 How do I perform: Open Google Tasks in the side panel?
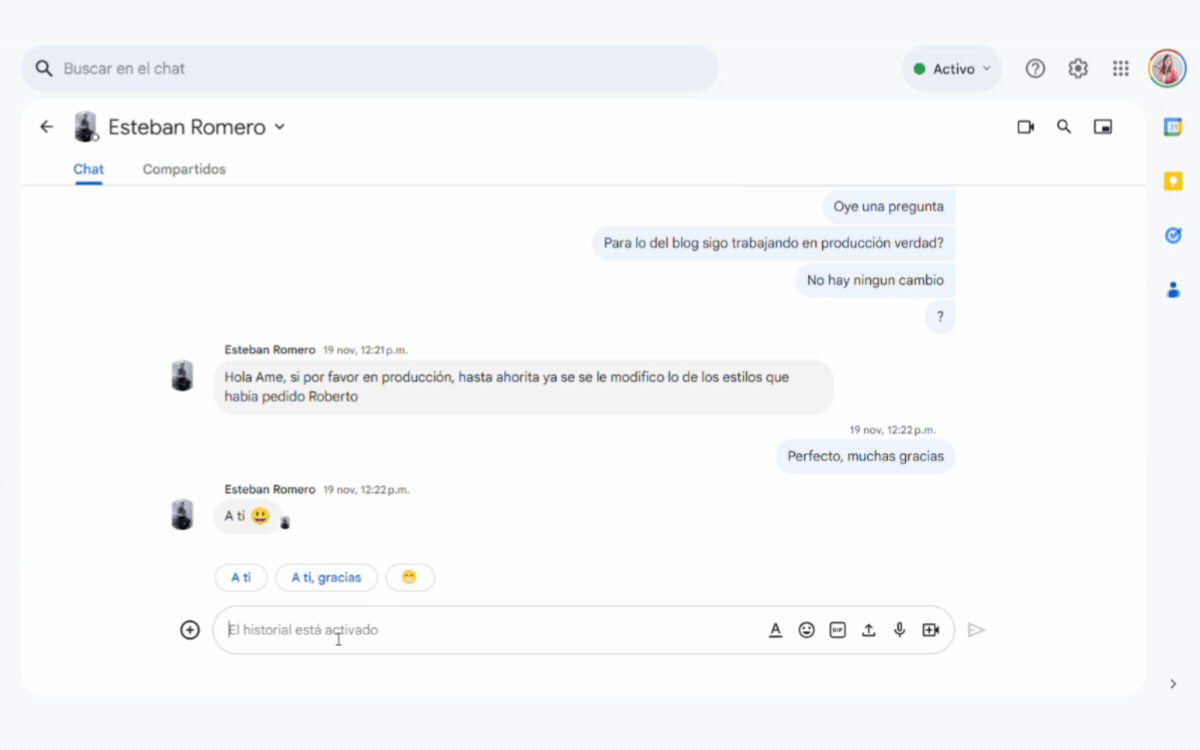[1173, 235]
